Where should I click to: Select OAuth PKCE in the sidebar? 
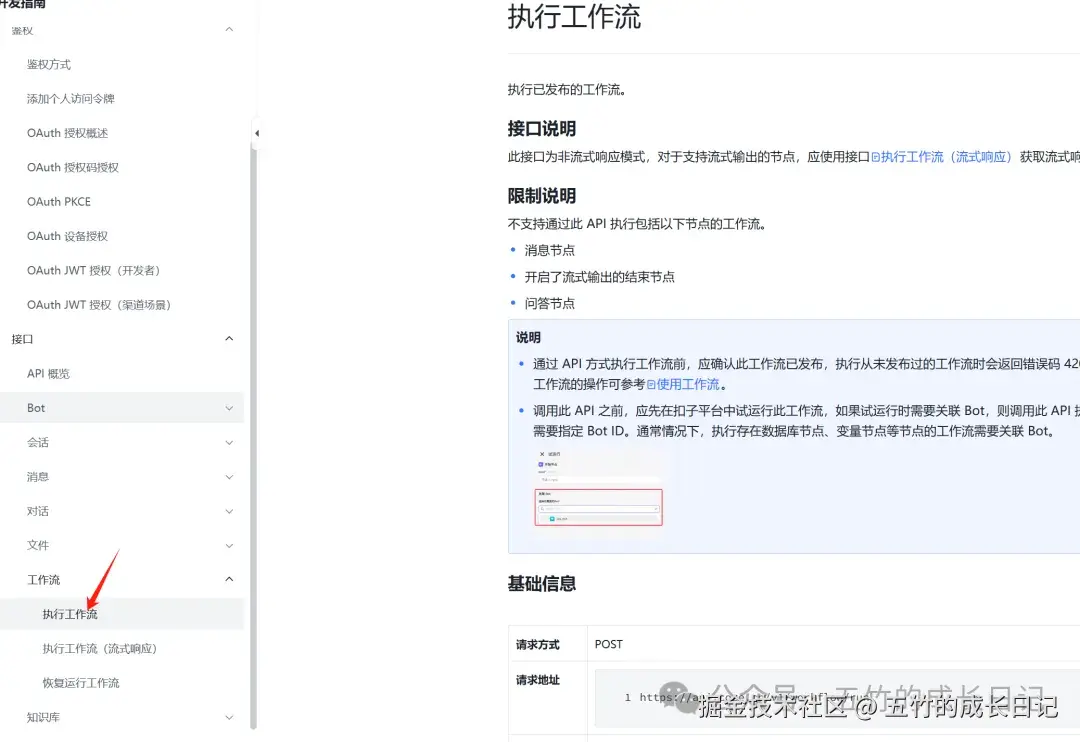click(x=58, y=201)
